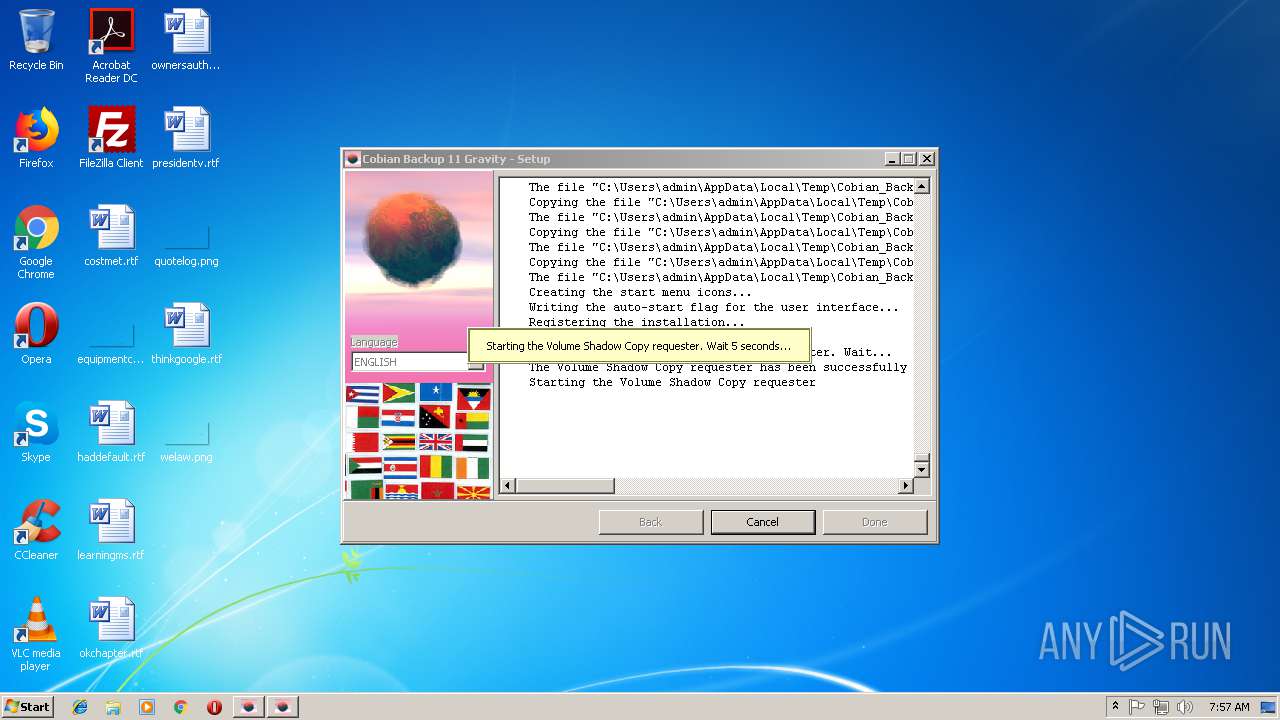Launch CCleaner from the desktop
Screen dimensions: 1280x720
point(36,530)
